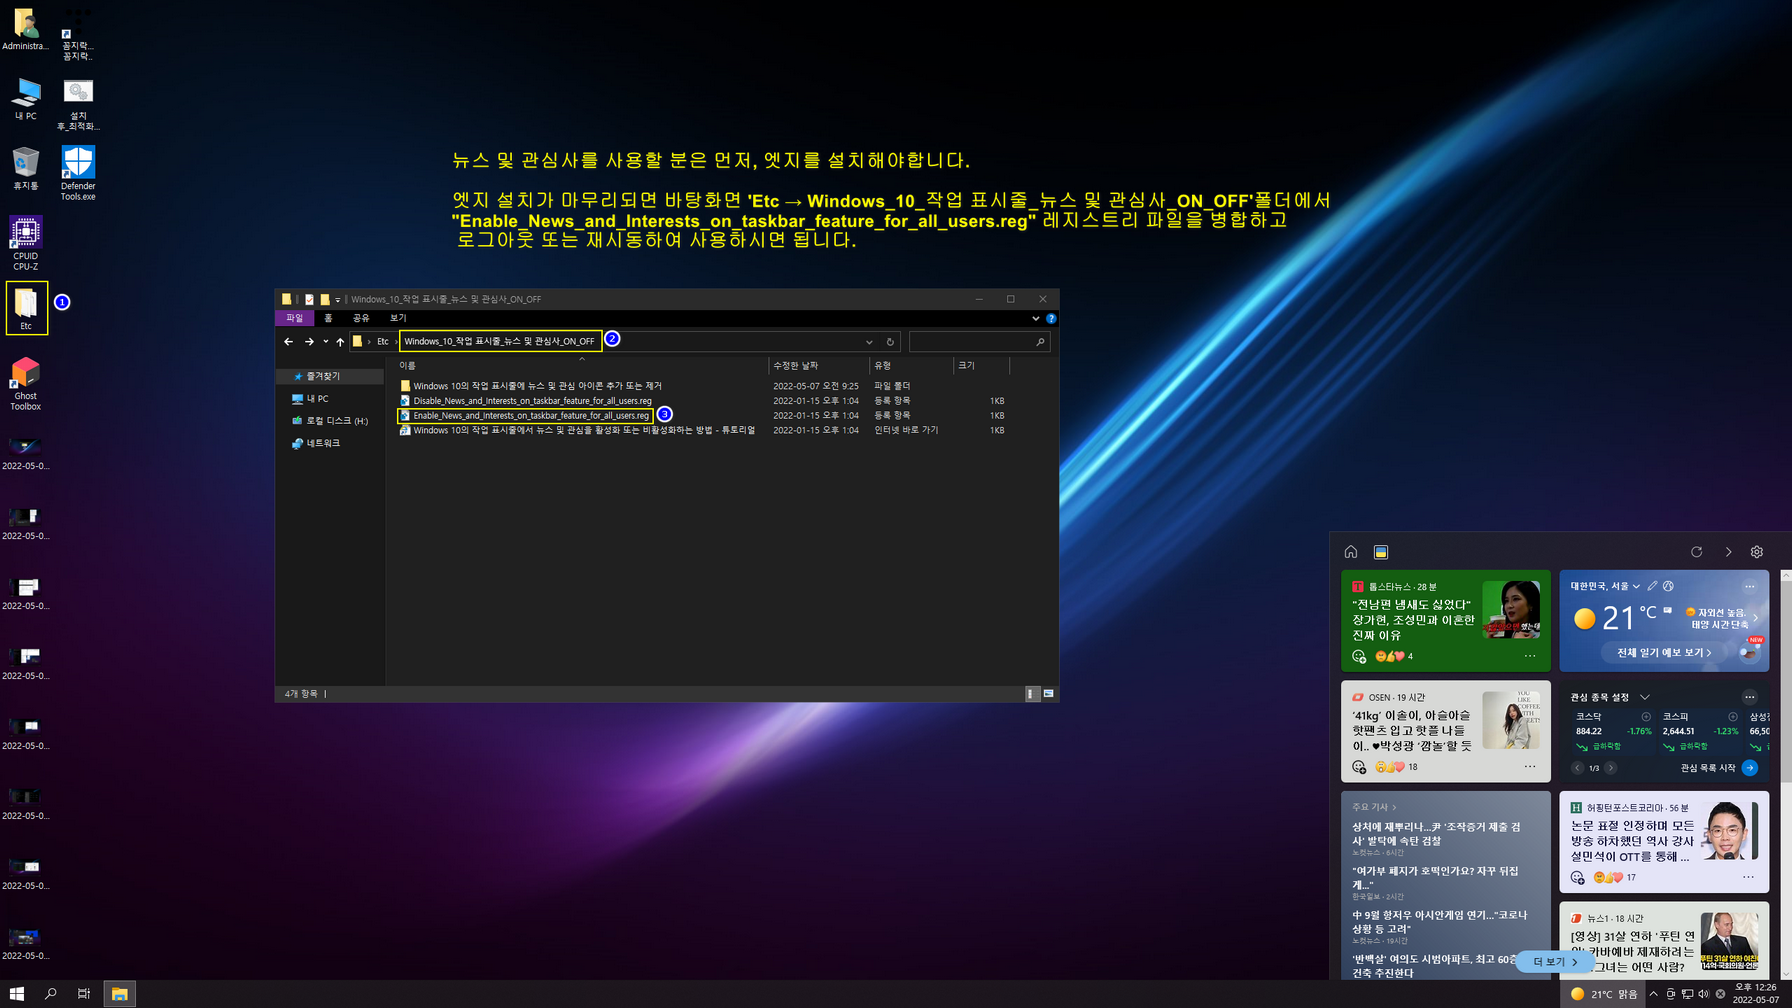
Task: Open the 보기 ribbon tab
Action: click(398, 318)
